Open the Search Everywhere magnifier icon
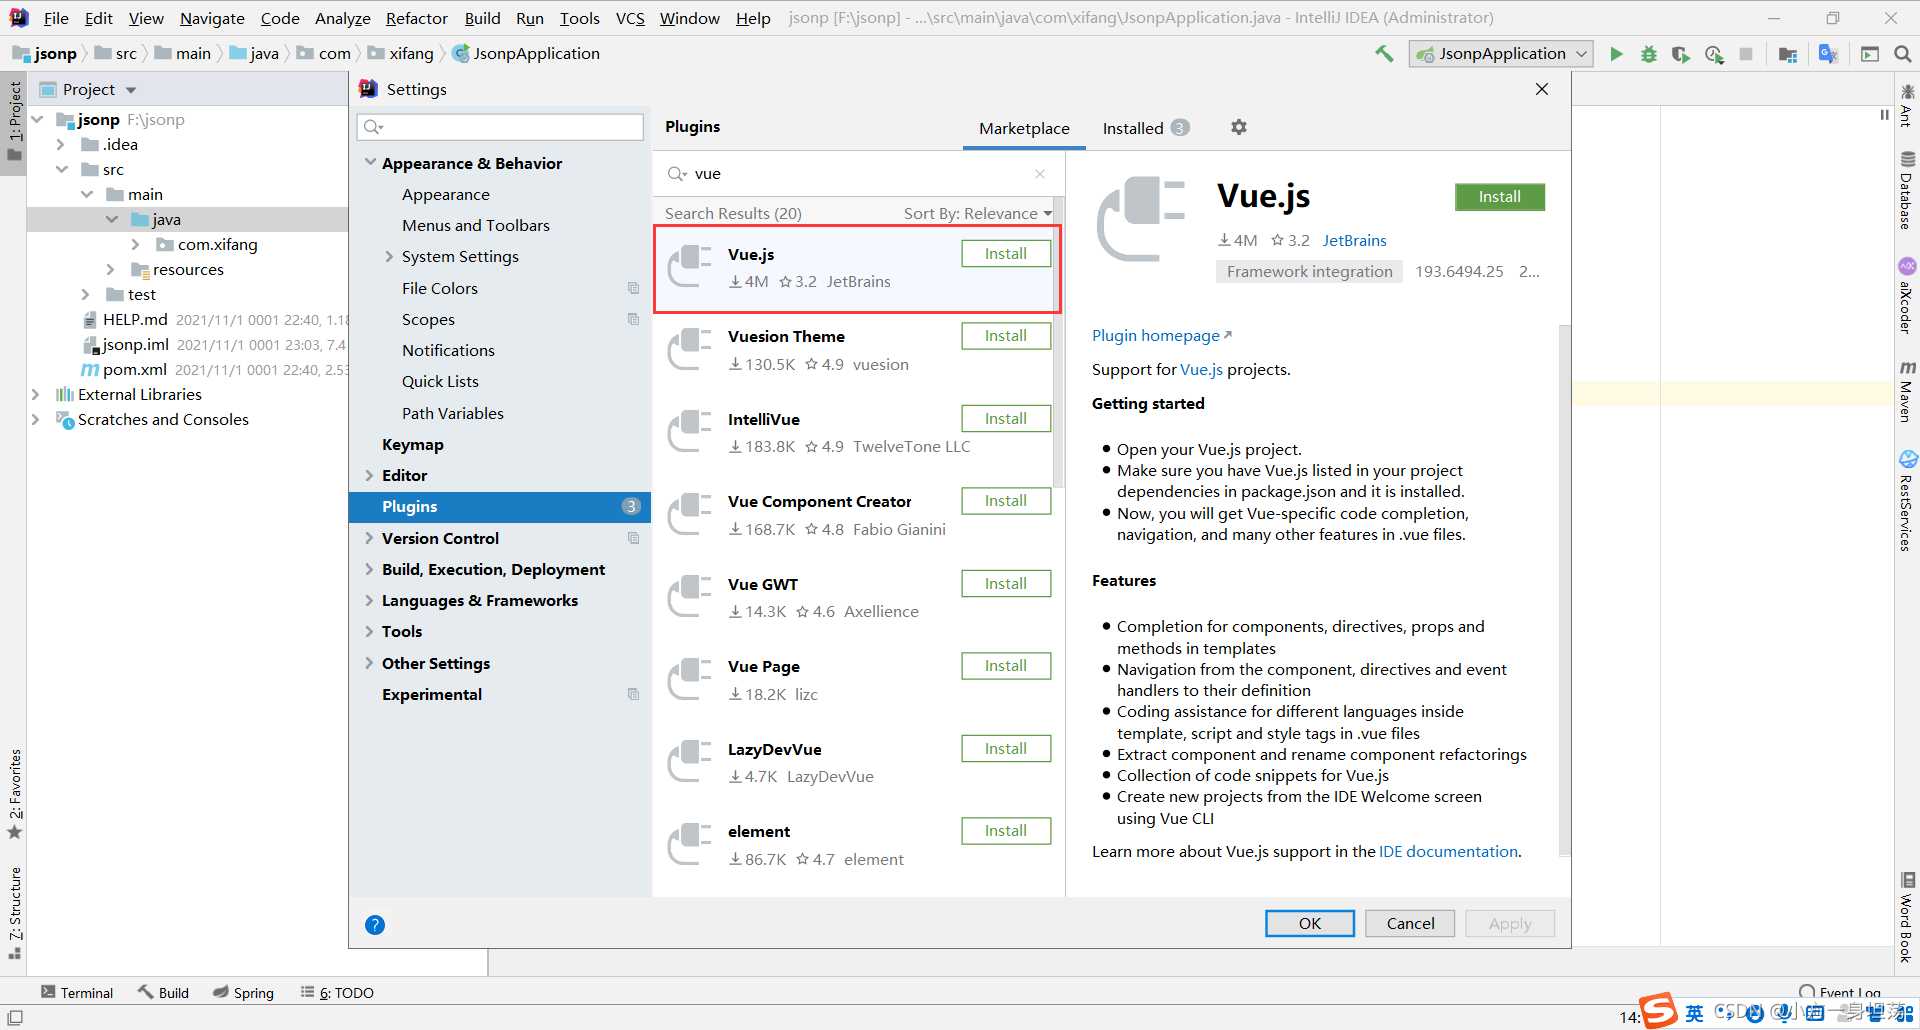 [x=1902, y=54]
